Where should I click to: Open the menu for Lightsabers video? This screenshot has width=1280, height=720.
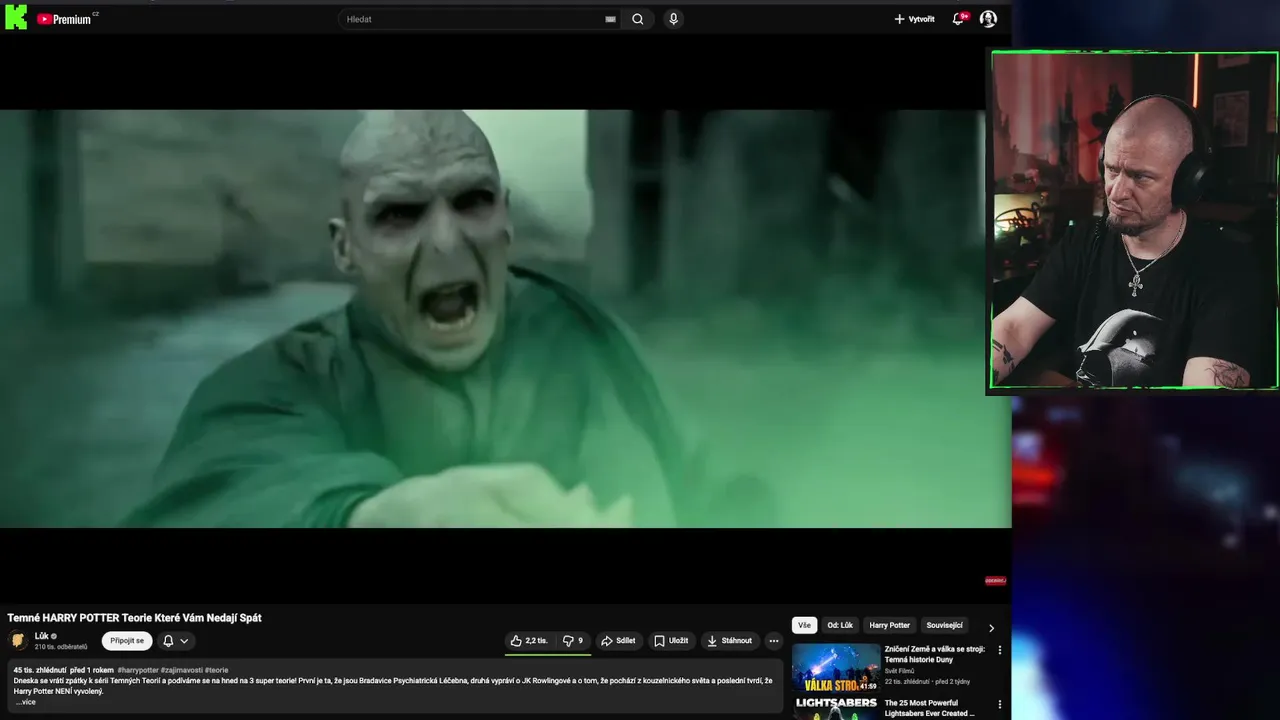[999, 705]
